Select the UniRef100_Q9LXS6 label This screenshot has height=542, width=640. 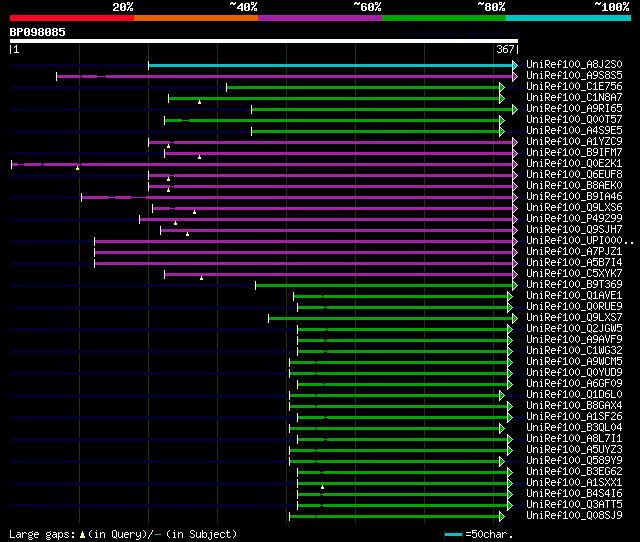[574, 208]
